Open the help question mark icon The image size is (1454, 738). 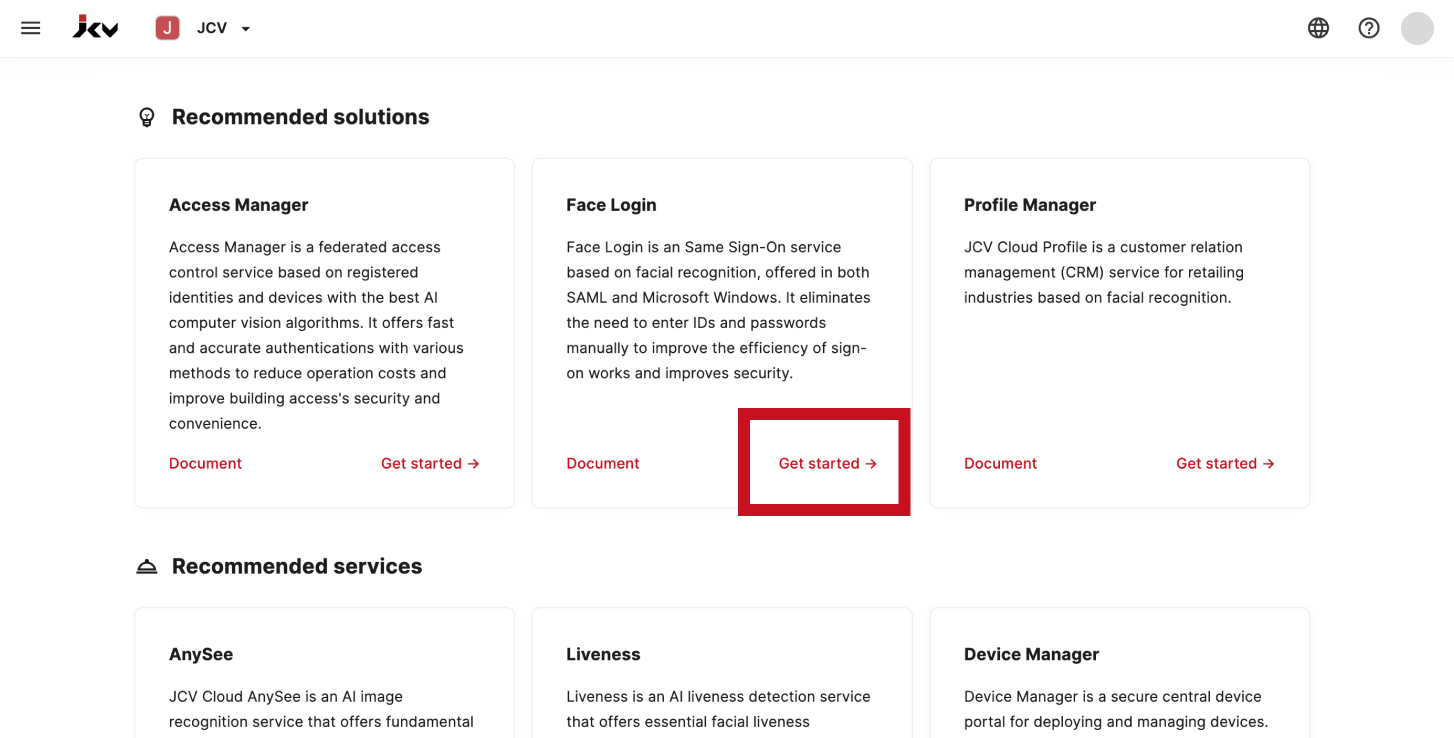pyautogui.click(x=1369, y=28)
